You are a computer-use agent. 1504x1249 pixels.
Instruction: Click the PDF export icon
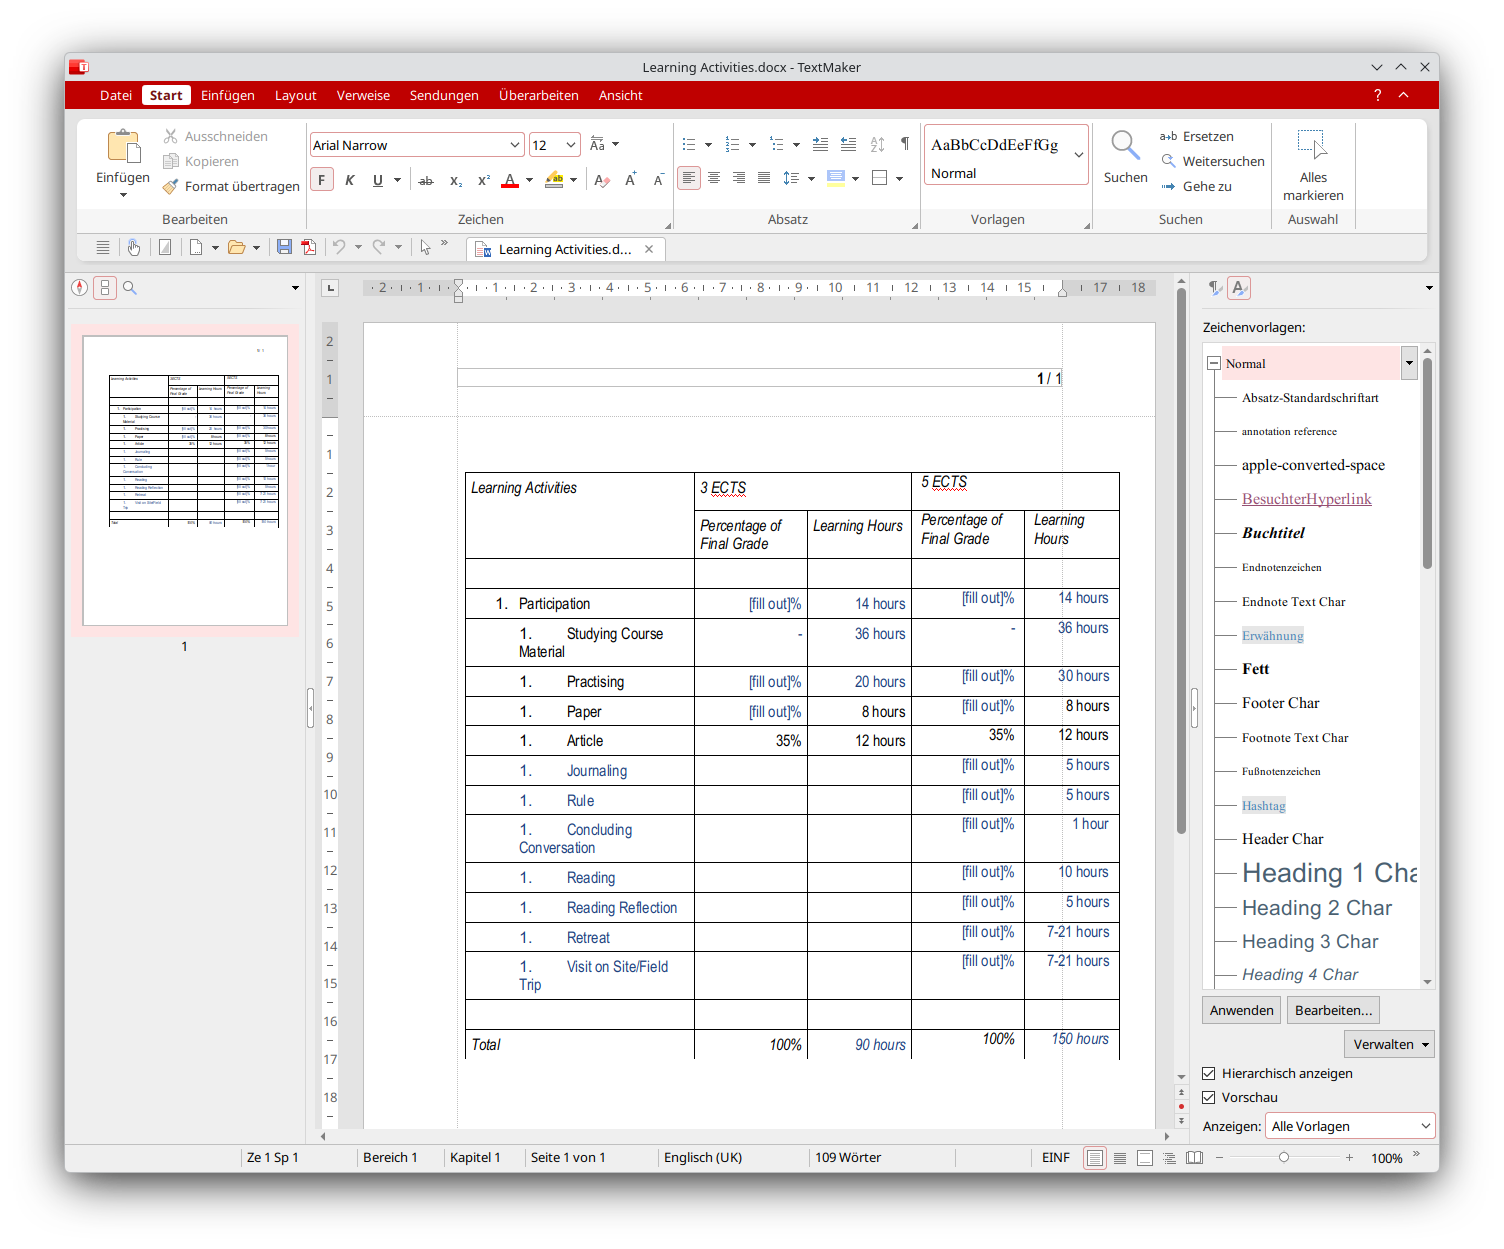pyautogui.click(x=309, y=247)
